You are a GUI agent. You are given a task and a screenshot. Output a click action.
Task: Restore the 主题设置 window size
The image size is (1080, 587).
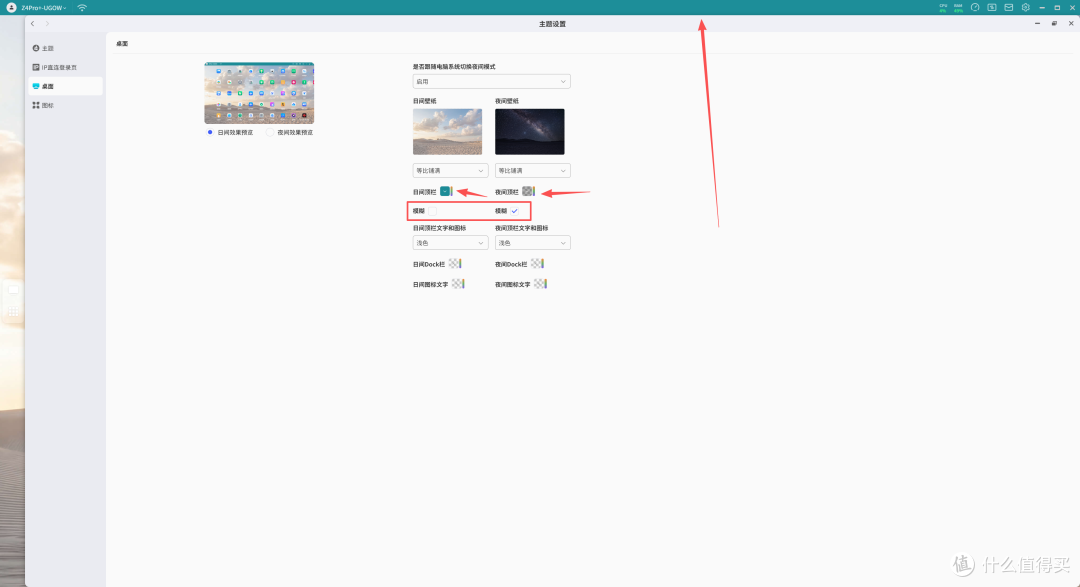pyautogui.click(x=1054, y=23)
